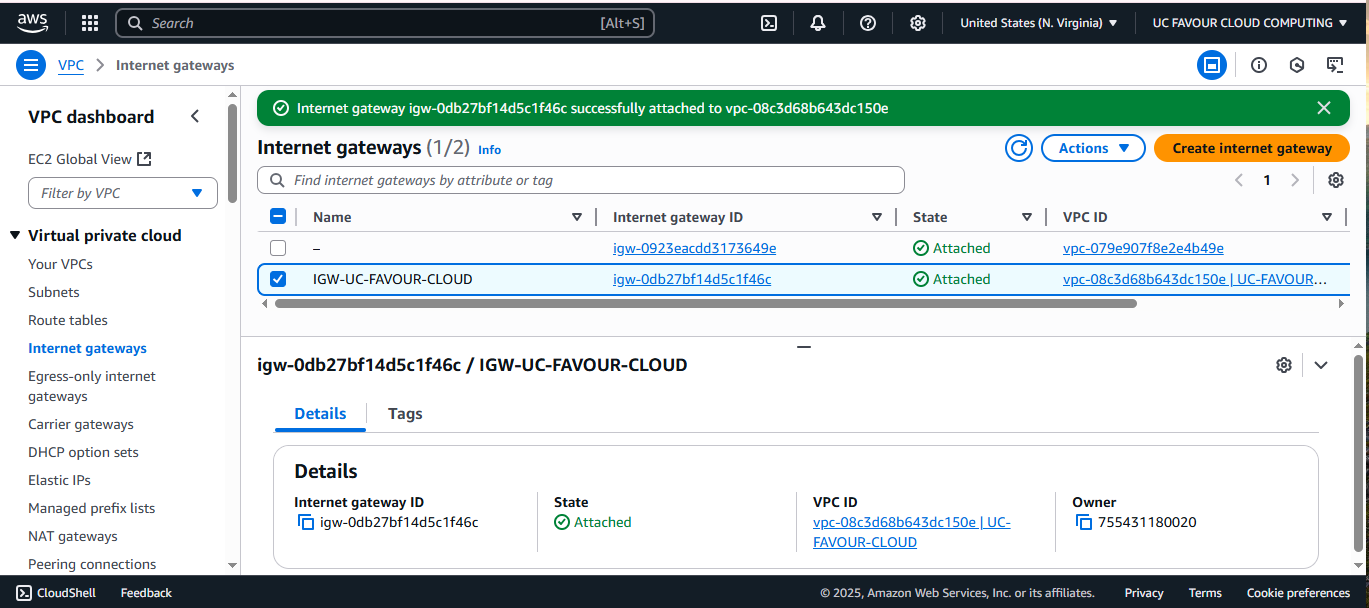Open igw-0db27bf14d5c1f46c table link

692,279
